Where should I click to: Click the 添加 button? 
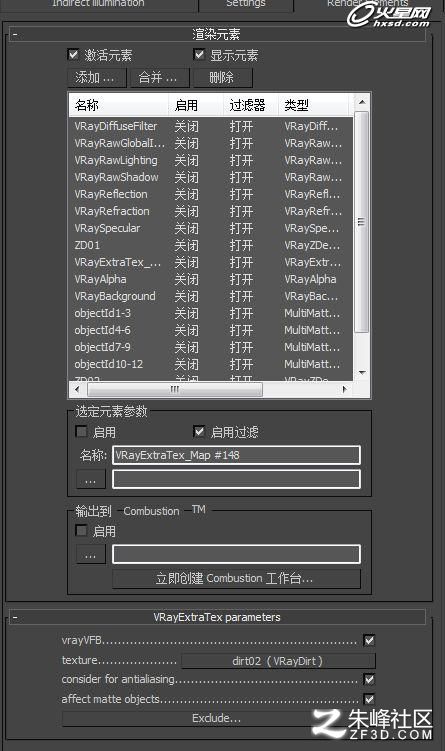pos(96,78)
